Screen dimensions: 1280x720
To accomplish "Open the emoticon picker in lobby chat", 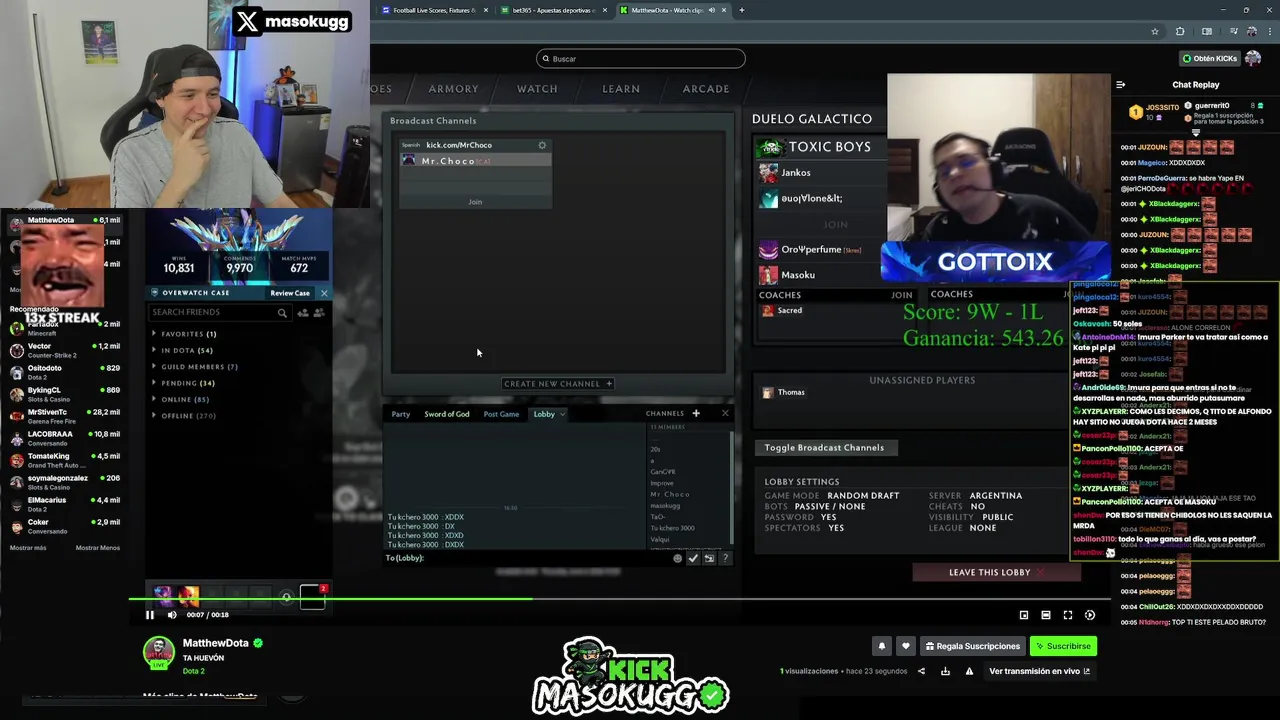I will pyautogui.click(x=678, y=558).
